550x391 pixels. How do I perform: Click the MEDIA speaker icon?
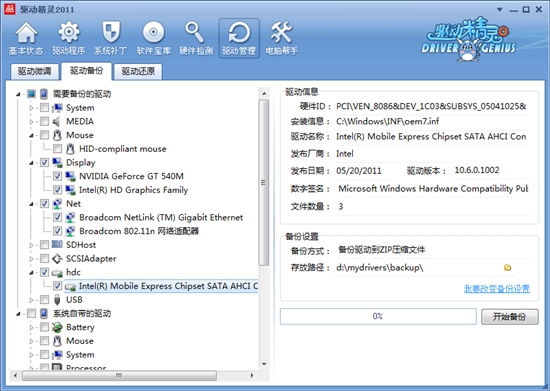pos(56,121)
